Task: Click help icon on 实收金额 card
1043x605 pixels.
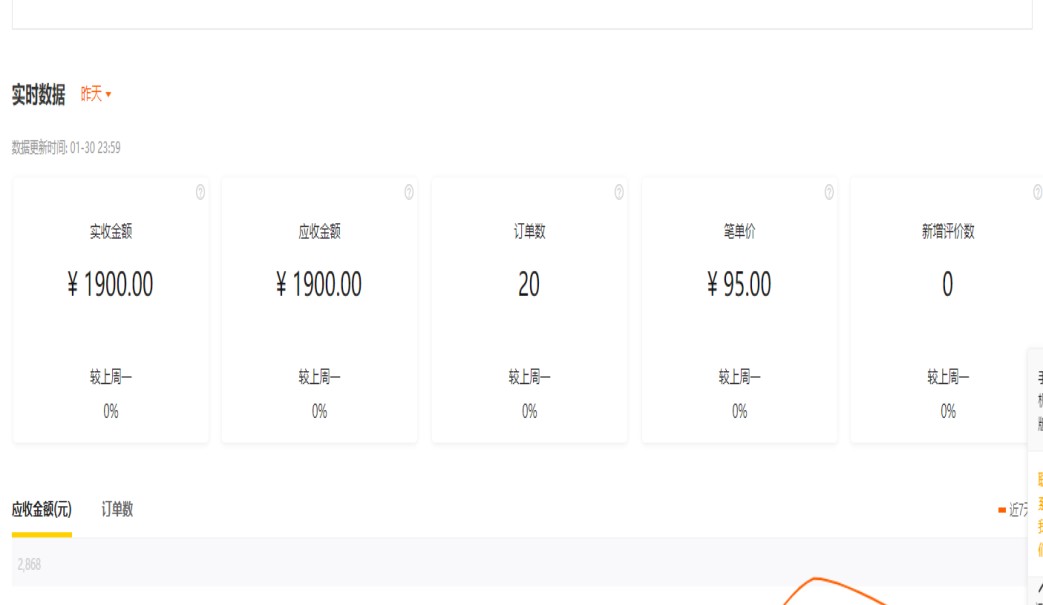Action: [200, 192]
